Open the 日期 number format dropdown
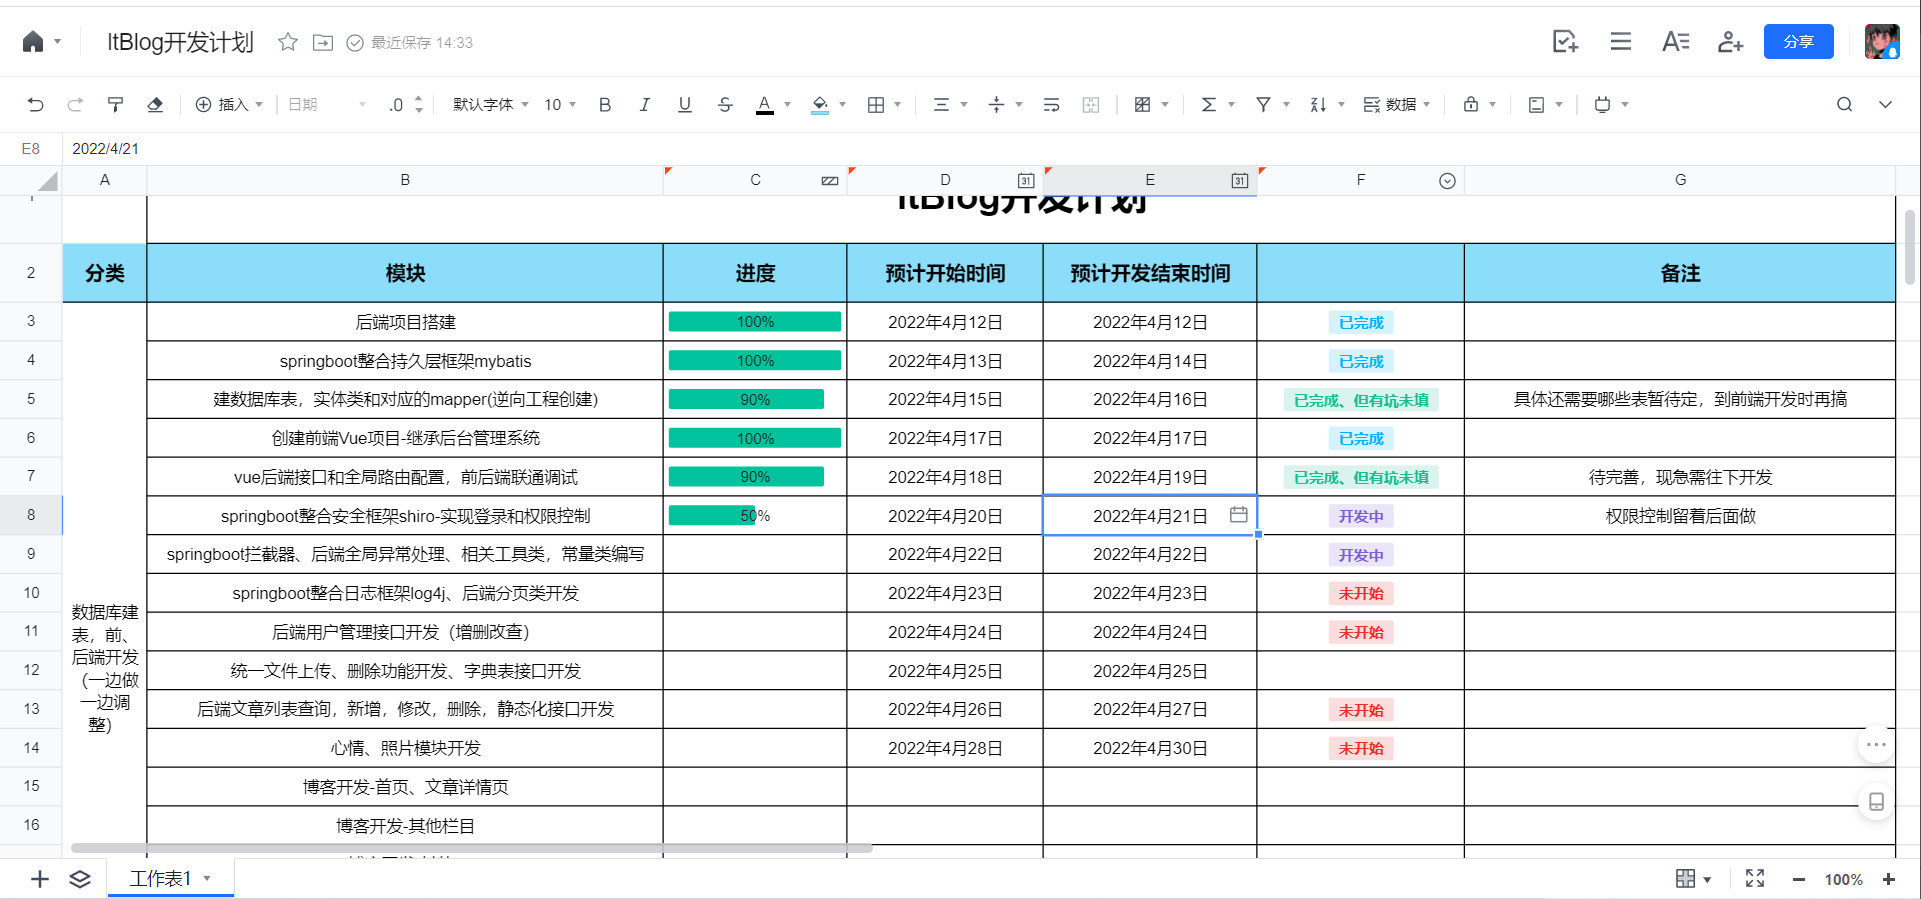Image resolution: width=1921 pixels, height=899 pixels. [327, 104]
